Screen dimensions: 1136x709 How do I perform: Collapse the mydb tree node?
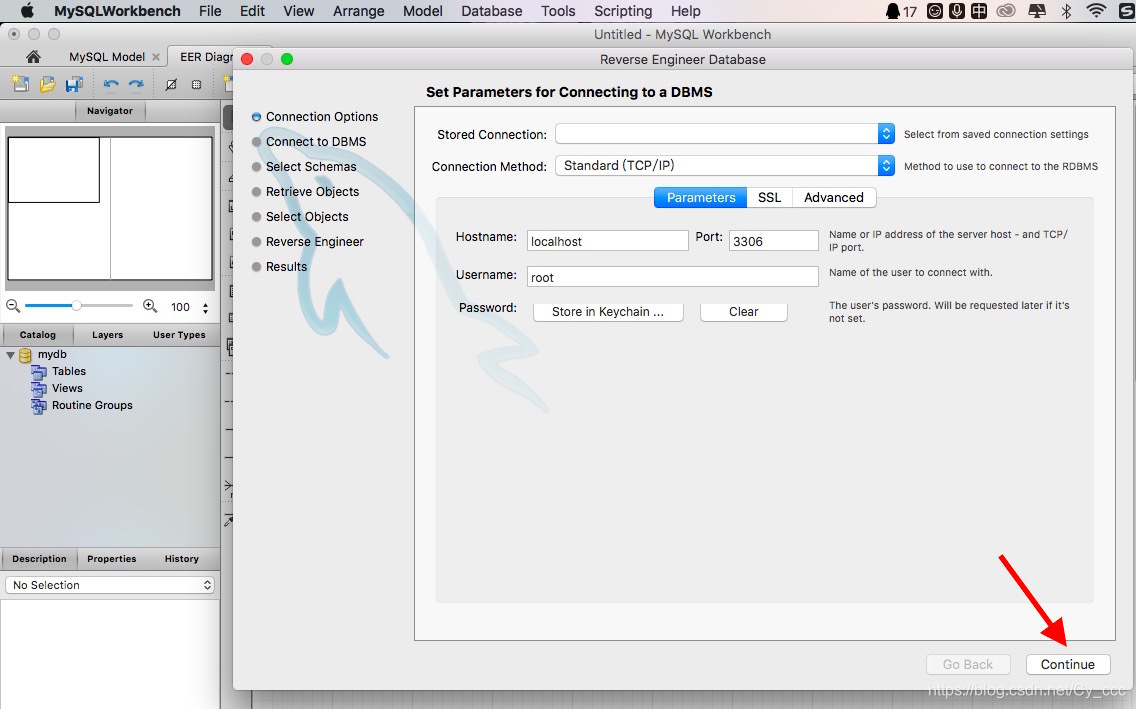coord(10,355)
